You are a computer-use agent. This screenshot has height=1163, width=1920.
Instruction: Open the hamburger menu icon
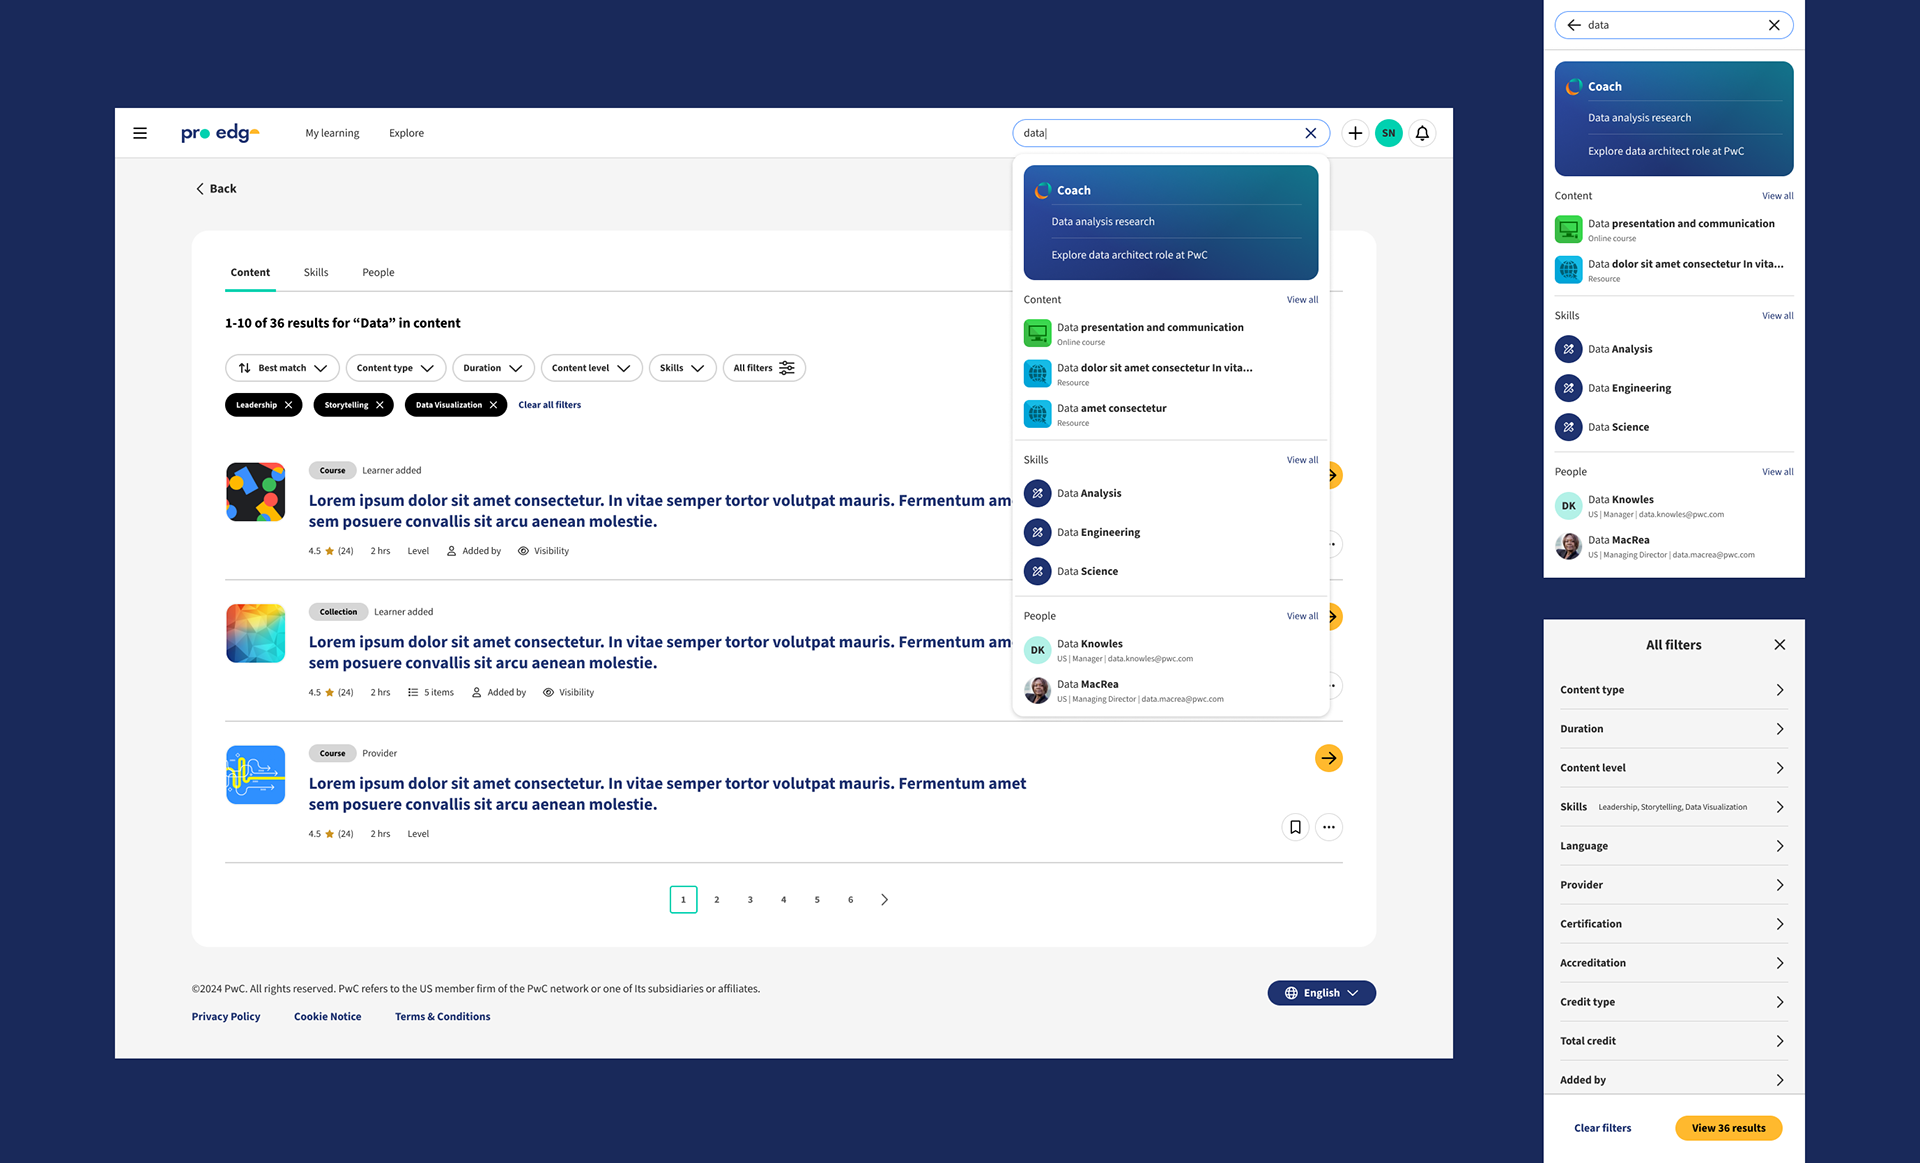140,133
